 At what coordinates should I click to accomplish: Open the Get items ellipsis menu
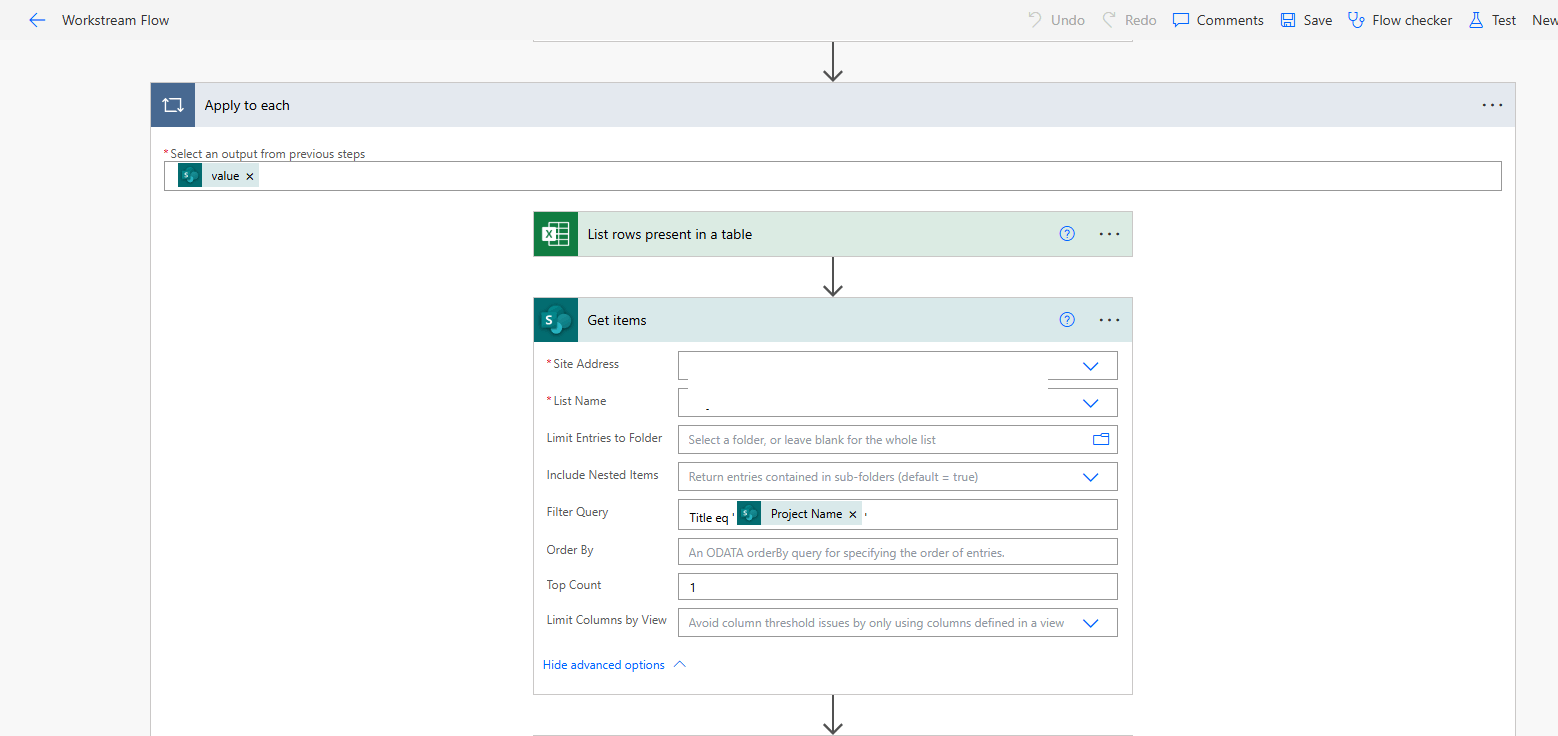pos(1109,320)
